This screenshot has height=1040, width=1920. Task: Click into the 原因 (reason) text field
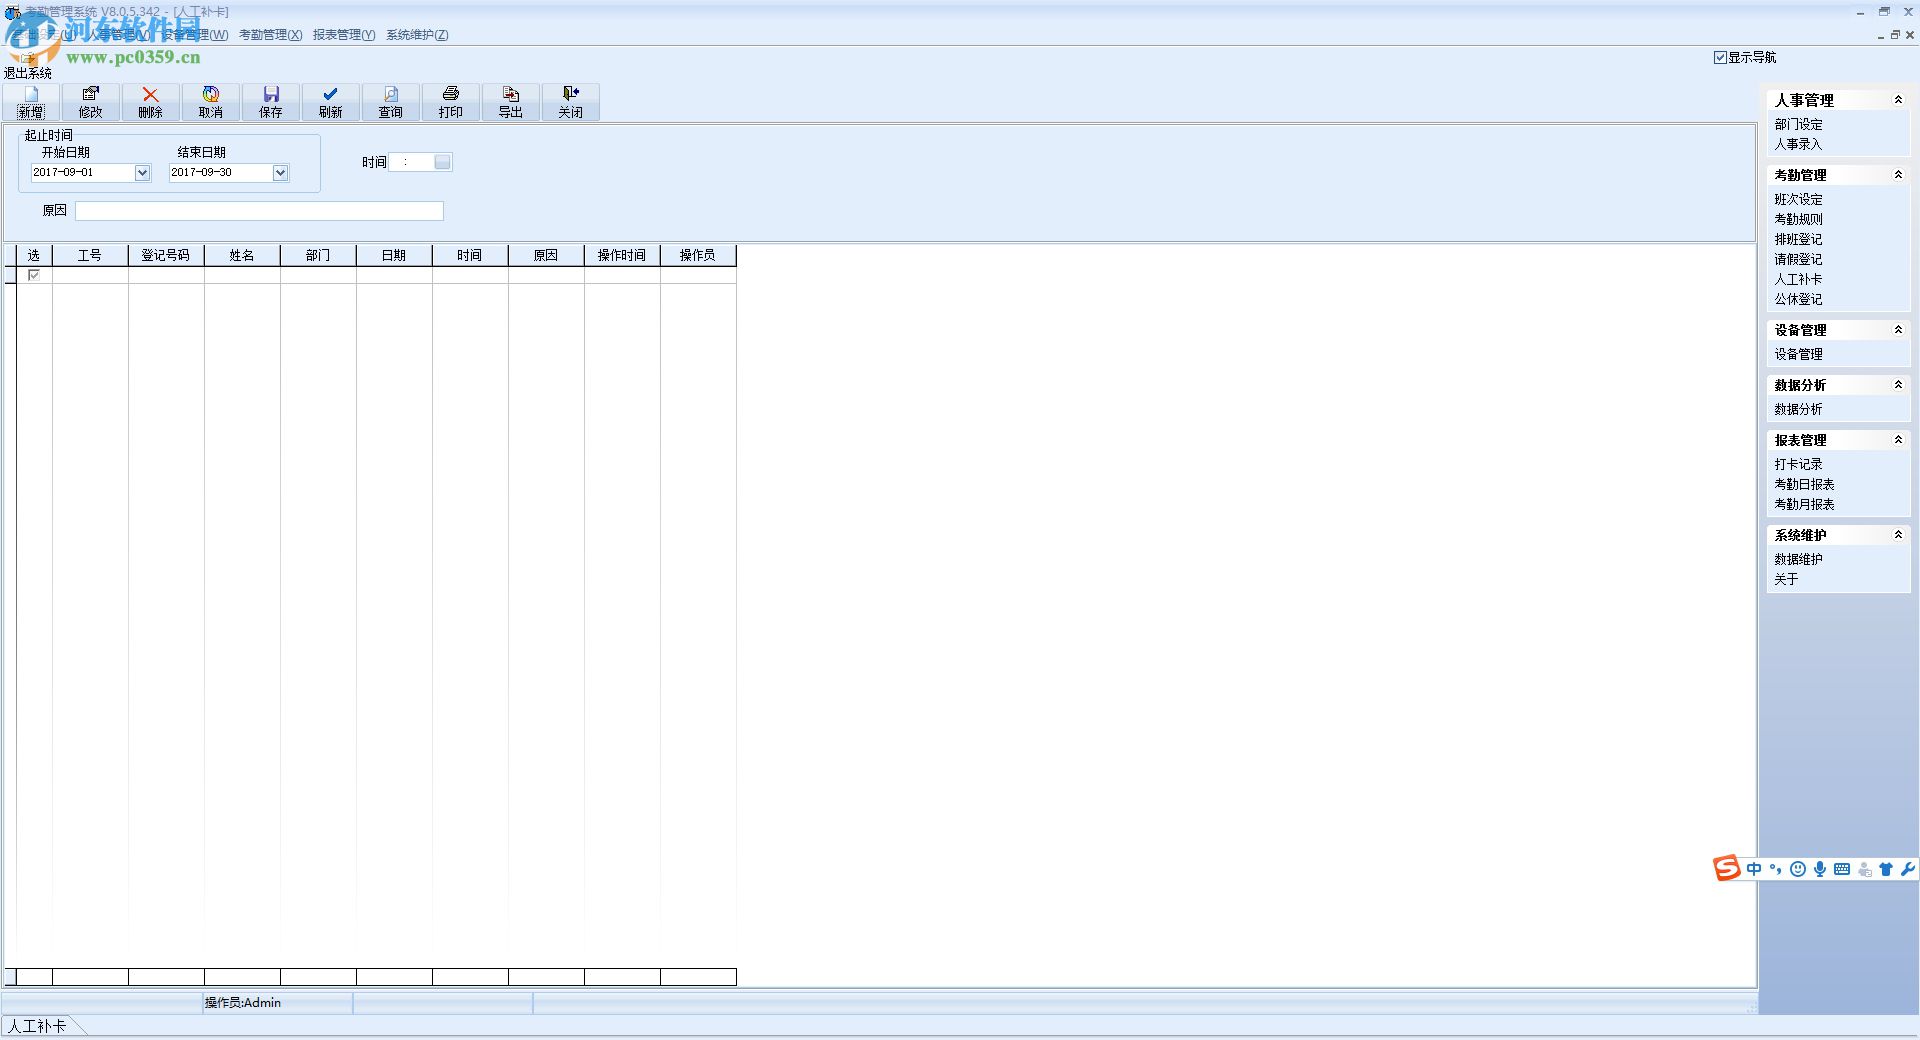259,211
